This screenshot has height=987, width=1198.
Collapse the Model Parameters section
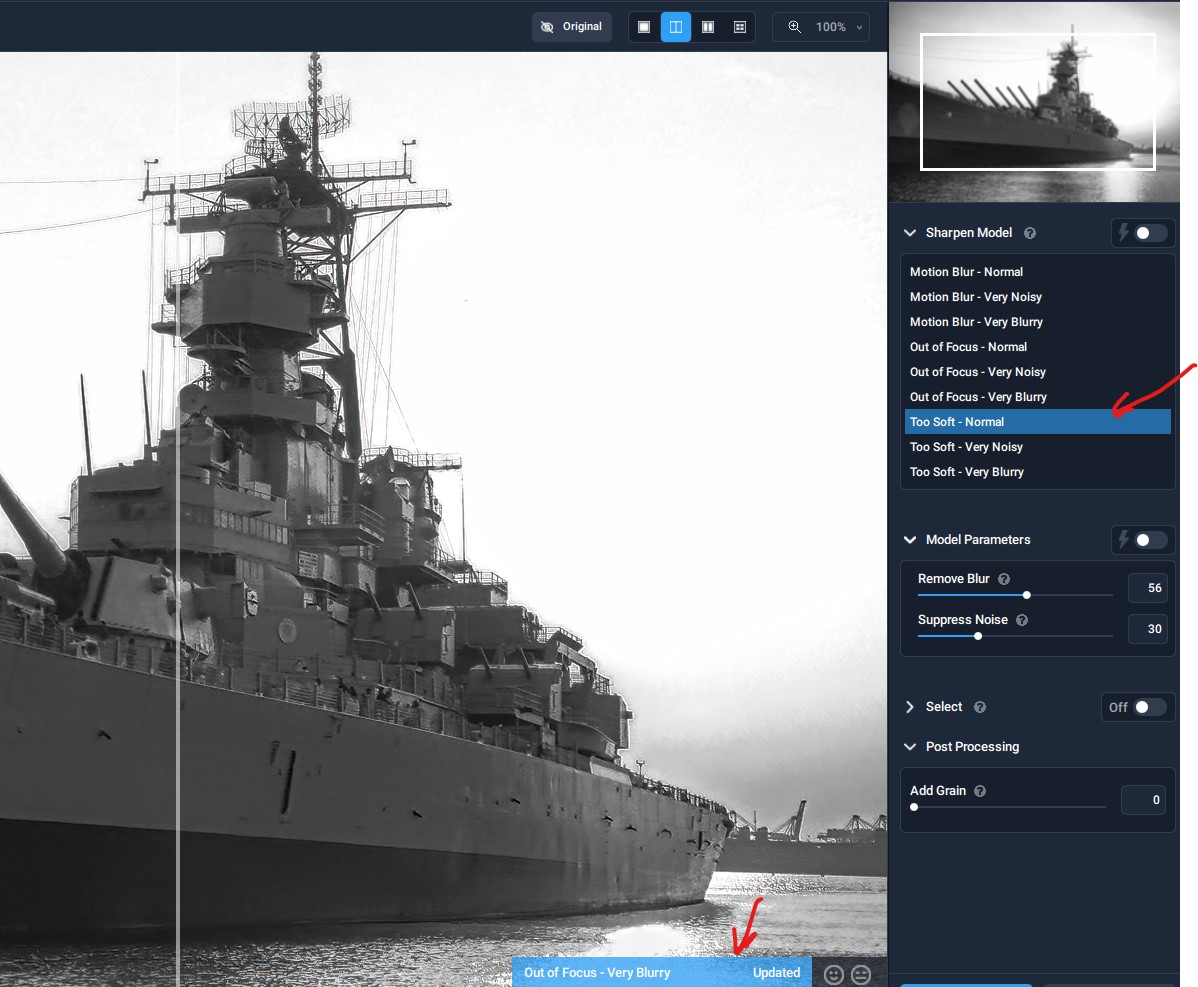(910, 540)
